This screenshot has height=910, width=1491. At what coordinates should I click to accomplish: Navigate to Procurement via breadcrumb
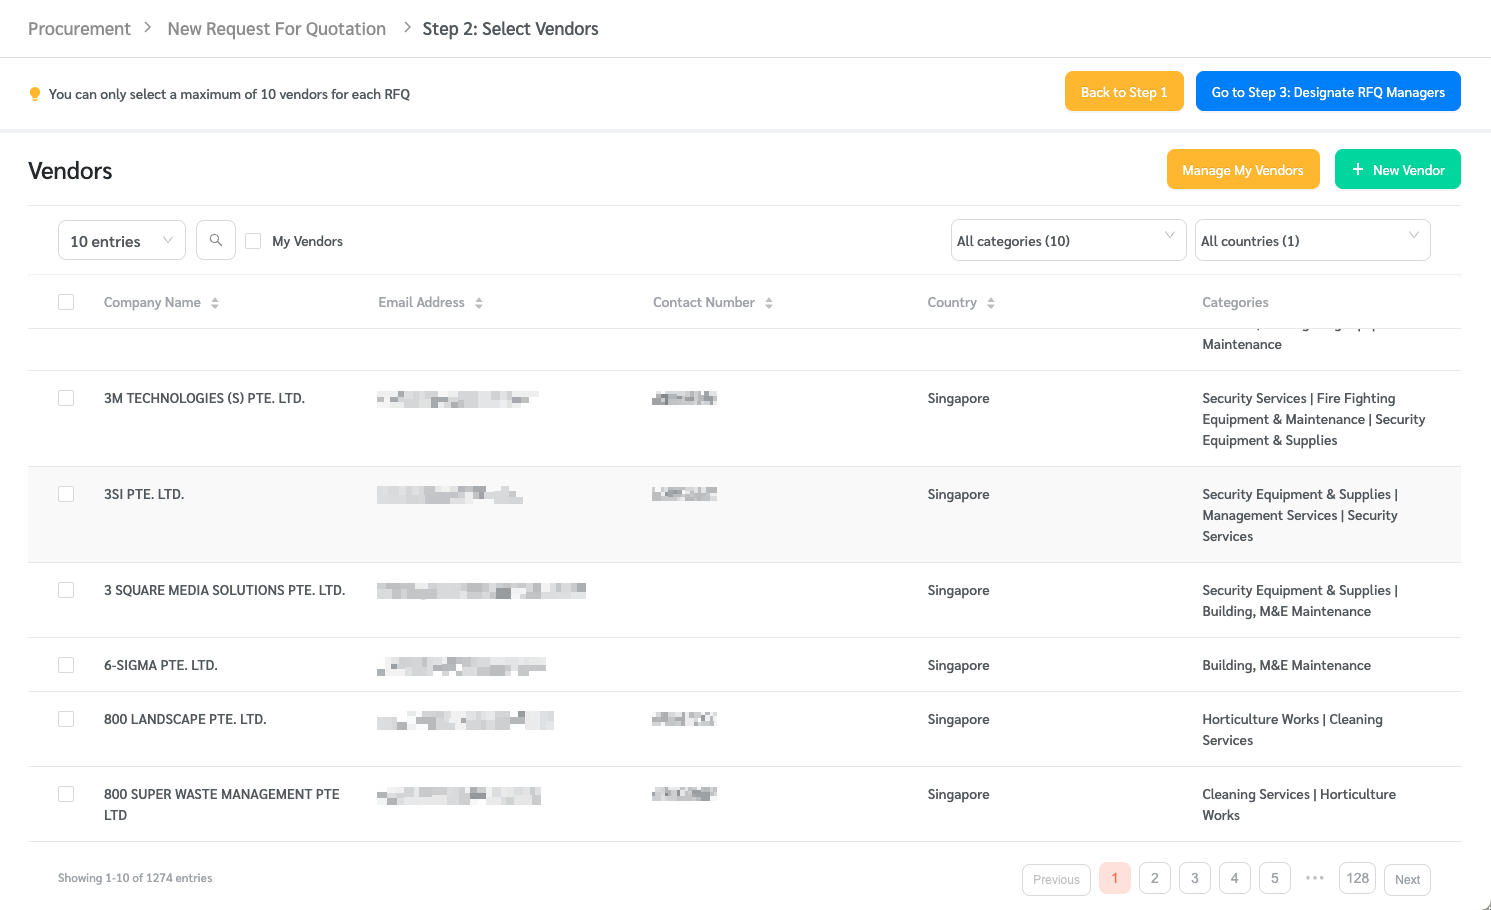(79, 28)
